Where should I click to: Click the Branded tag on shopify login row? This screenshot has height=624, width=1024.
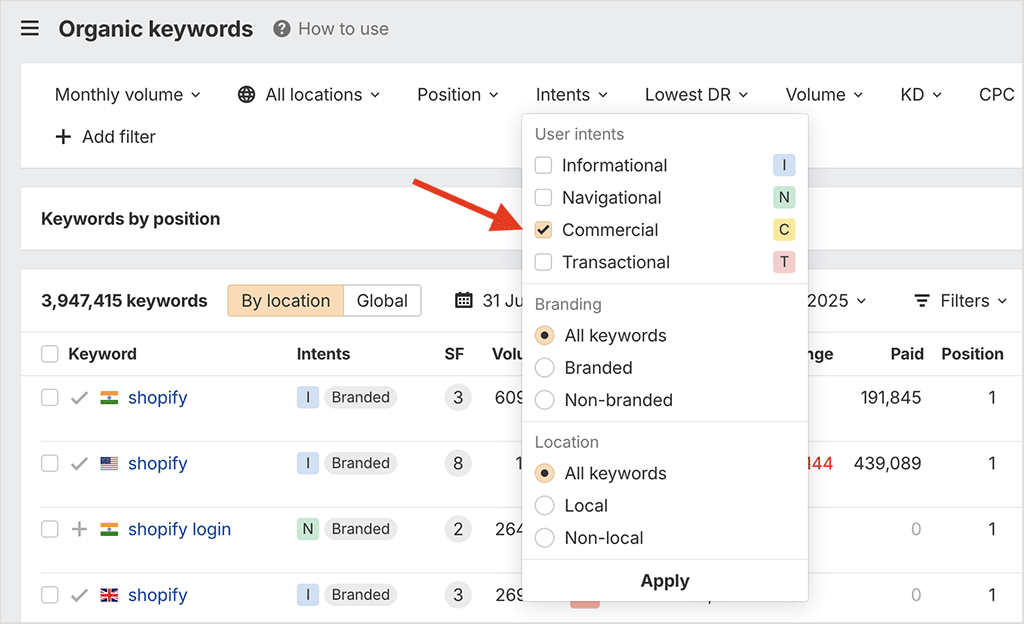(360, 529)
